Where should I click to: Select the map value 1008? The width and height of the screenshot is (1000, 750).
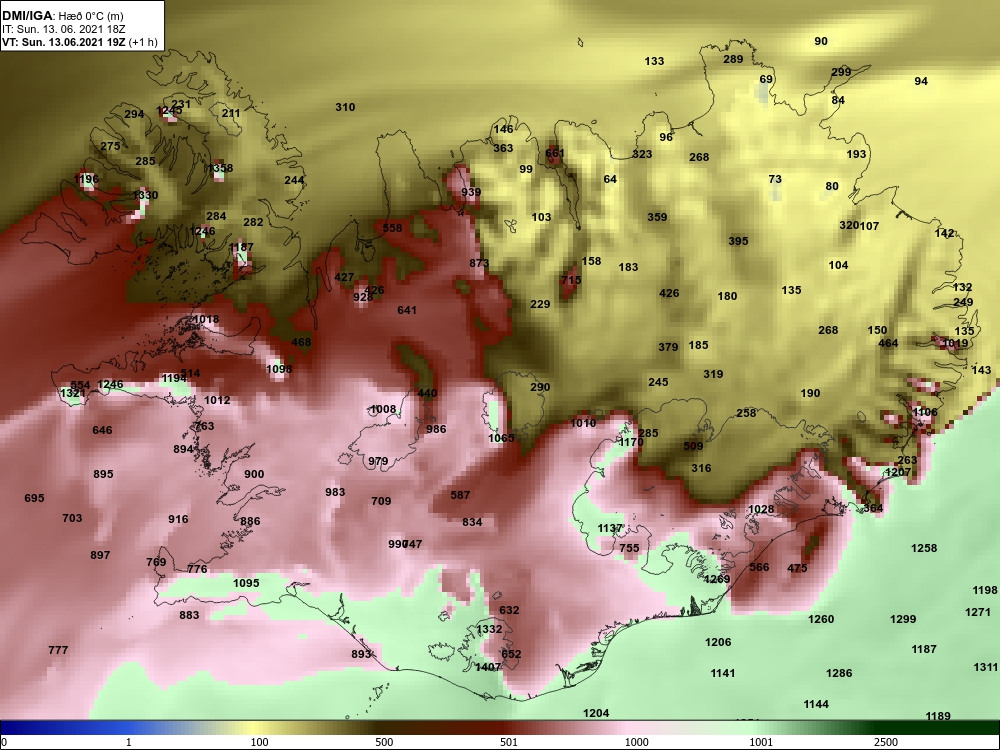pyautogui.click(x=383, y=409)
